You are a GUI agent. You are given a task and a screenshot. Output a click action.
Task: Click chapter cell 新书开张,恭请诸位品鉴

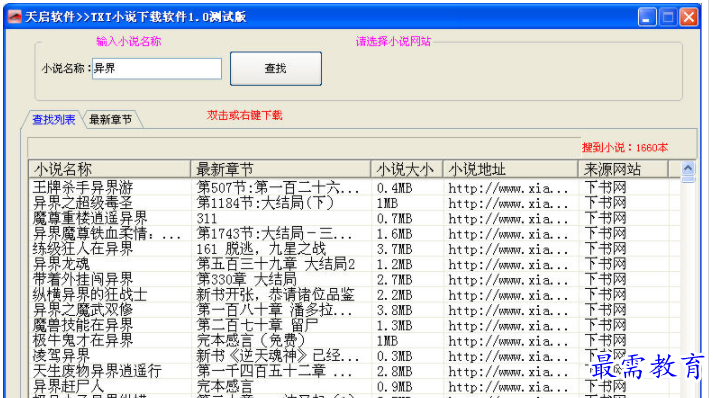pyautogui.click(x=276, y=295)
